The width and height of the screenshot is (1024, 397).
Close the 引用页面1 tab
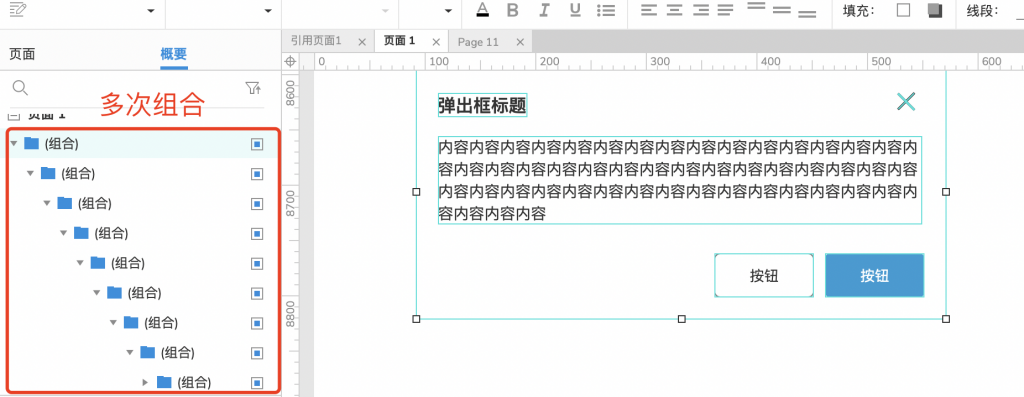tap(362, 42)
